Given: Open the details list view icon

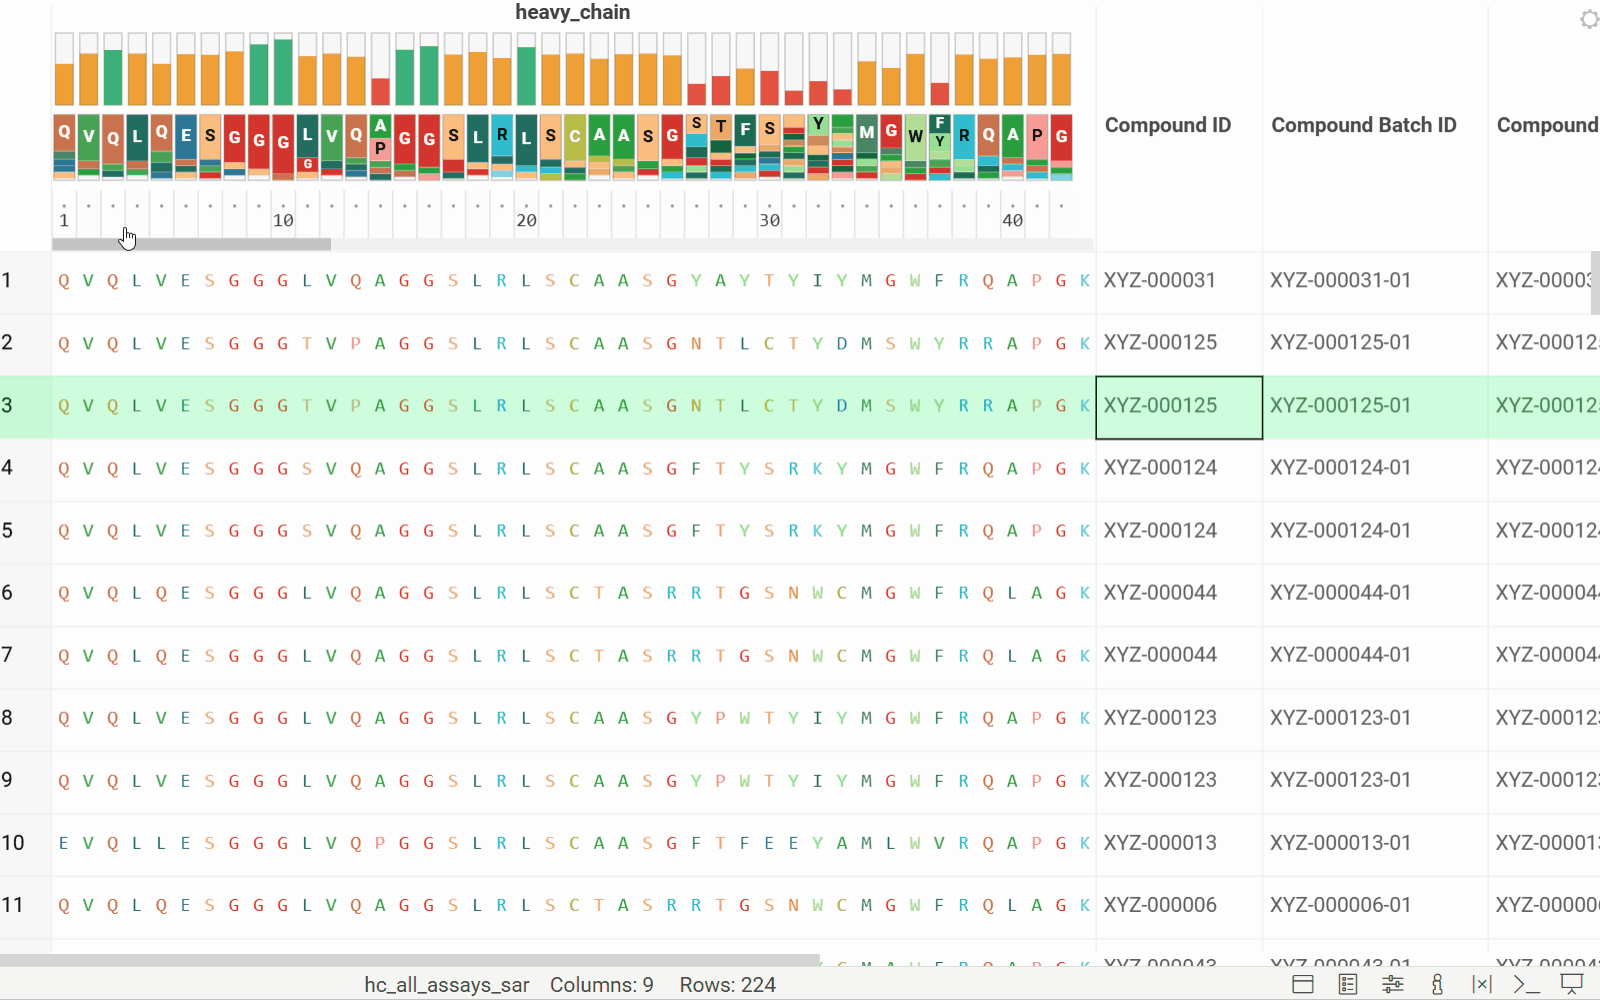Looking at the screenshot, I should click(x=1347, y=984).
